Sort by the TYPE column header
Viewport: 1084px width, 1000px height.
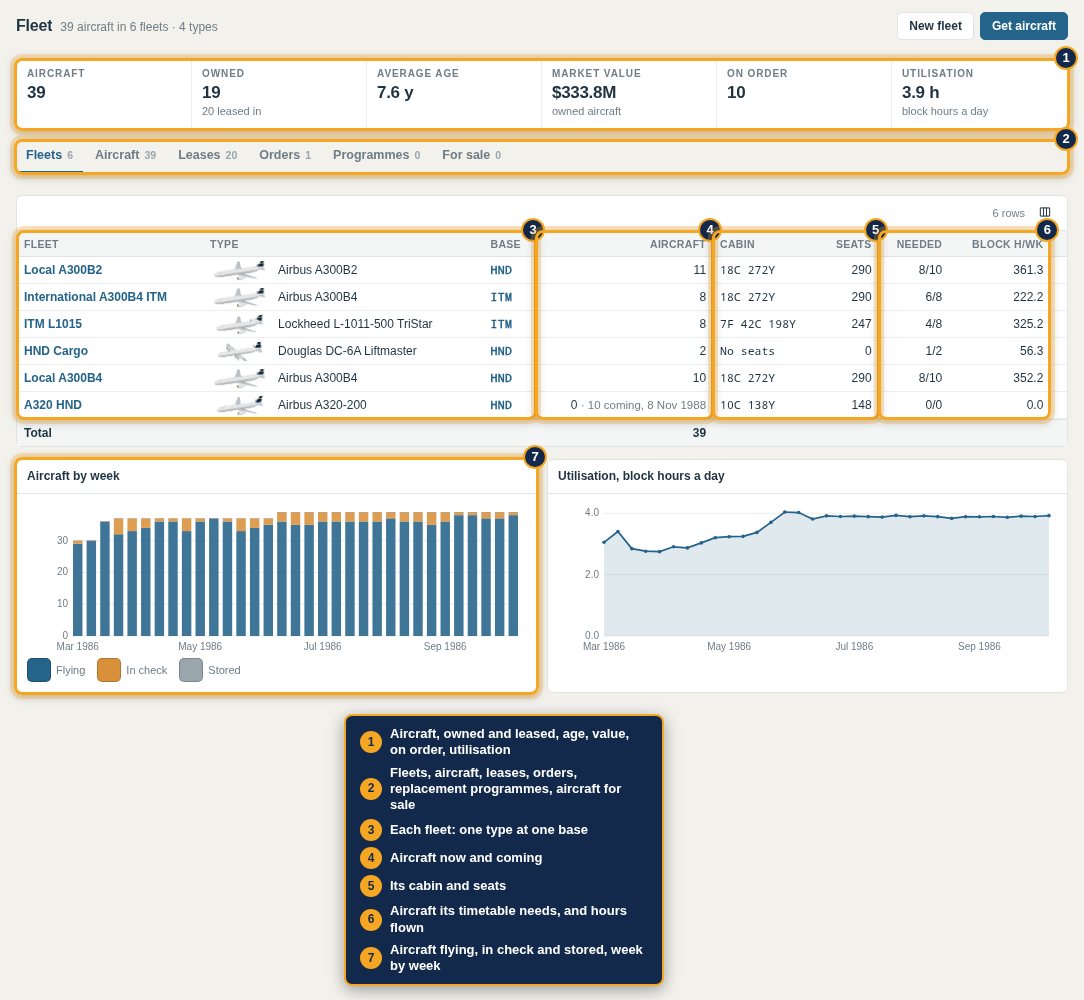[x=224, y=244]
